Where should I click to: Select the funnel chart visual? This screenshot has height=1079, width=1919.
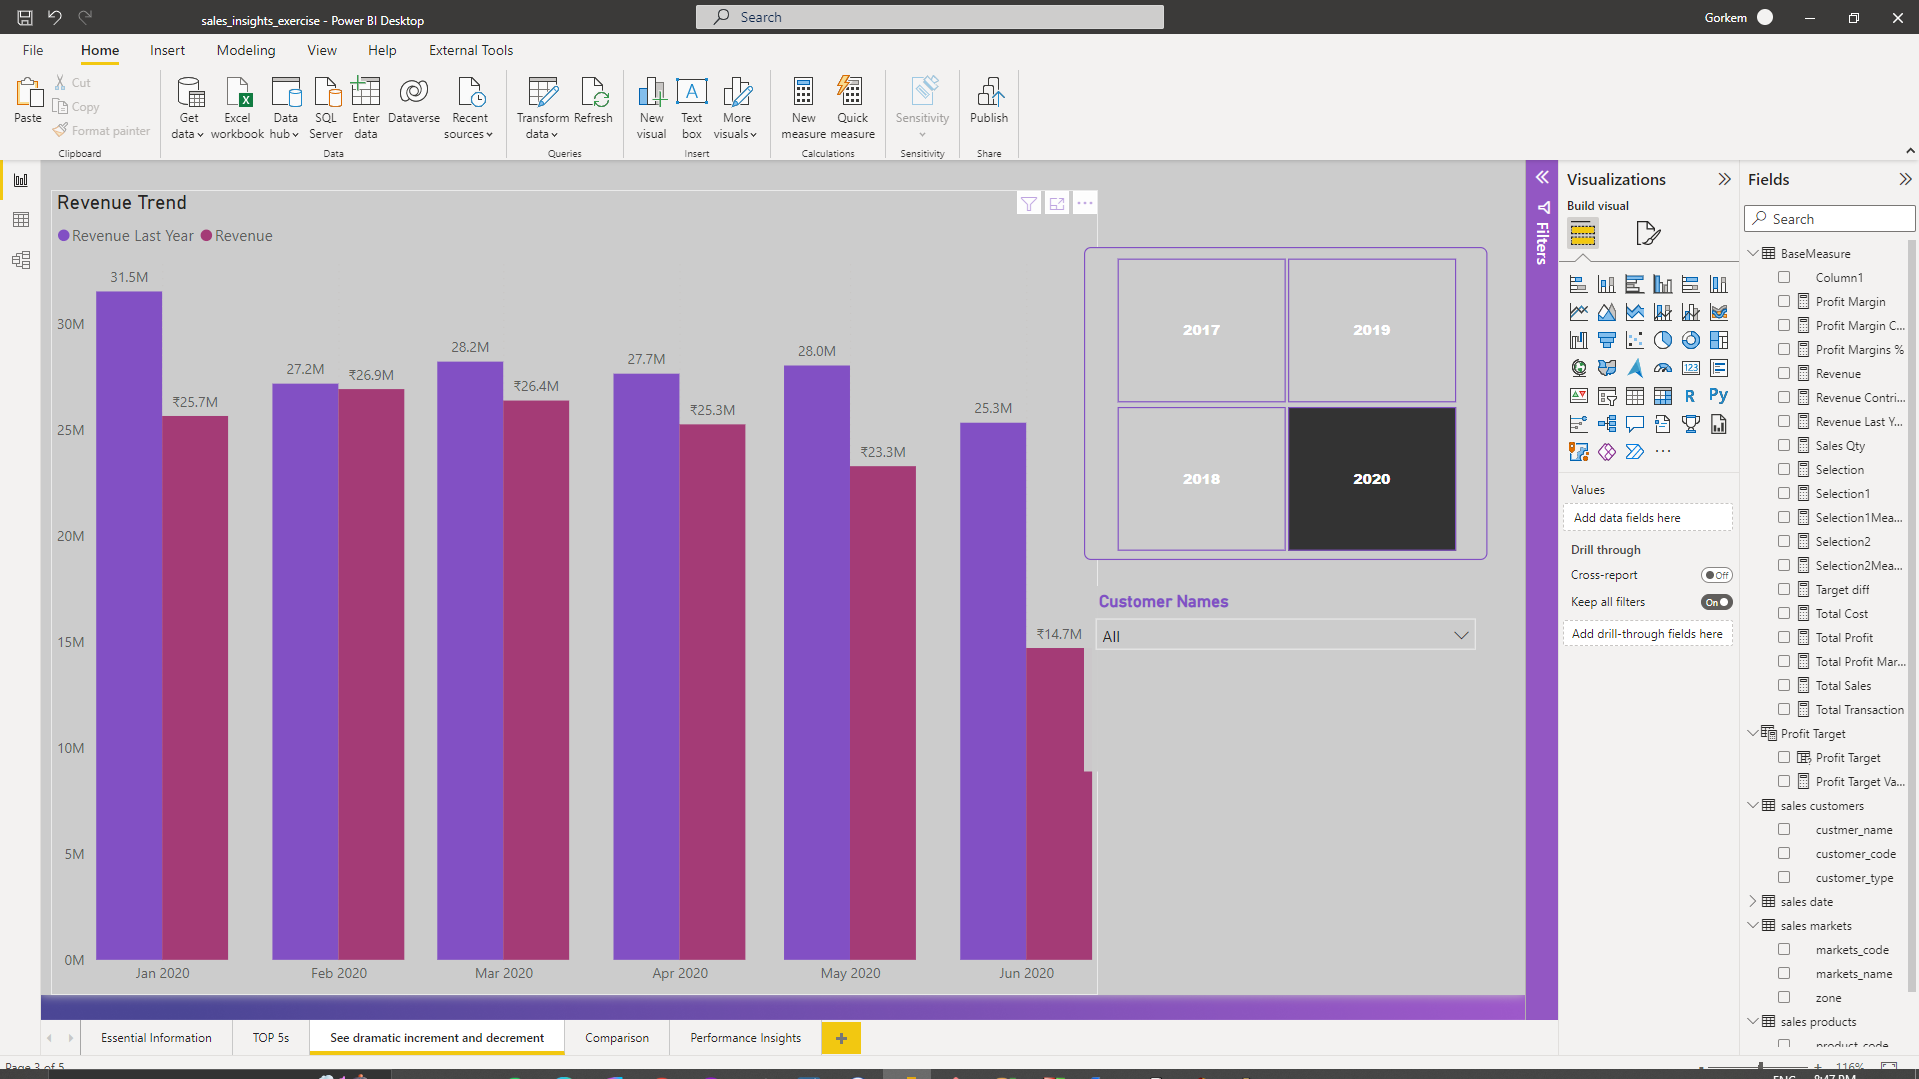(1606, 340)
